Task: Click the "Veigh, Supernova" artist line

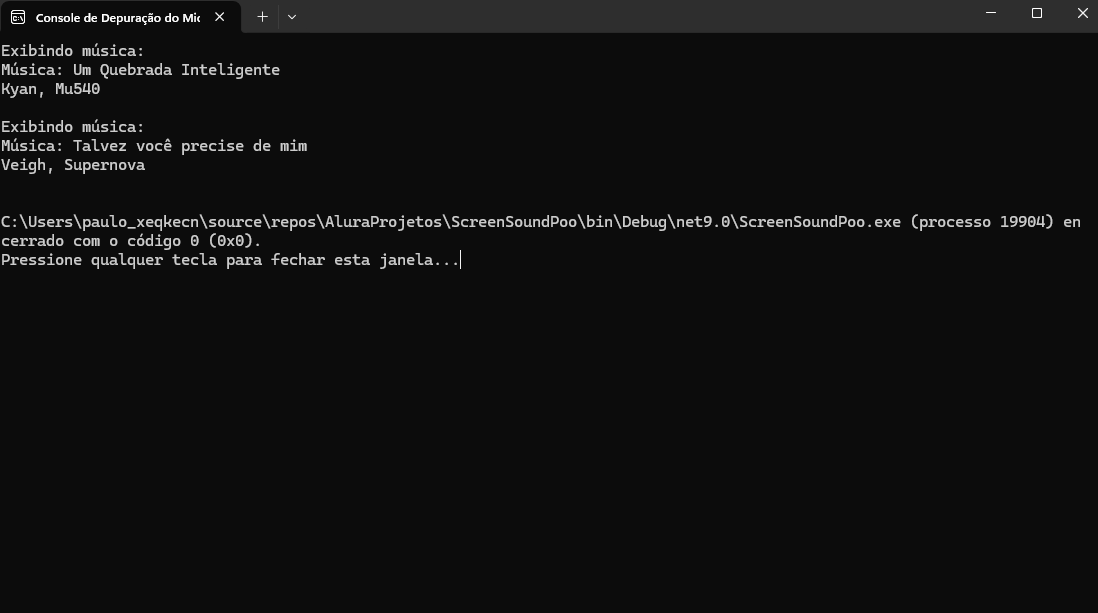Action: [x=73, y=165]
